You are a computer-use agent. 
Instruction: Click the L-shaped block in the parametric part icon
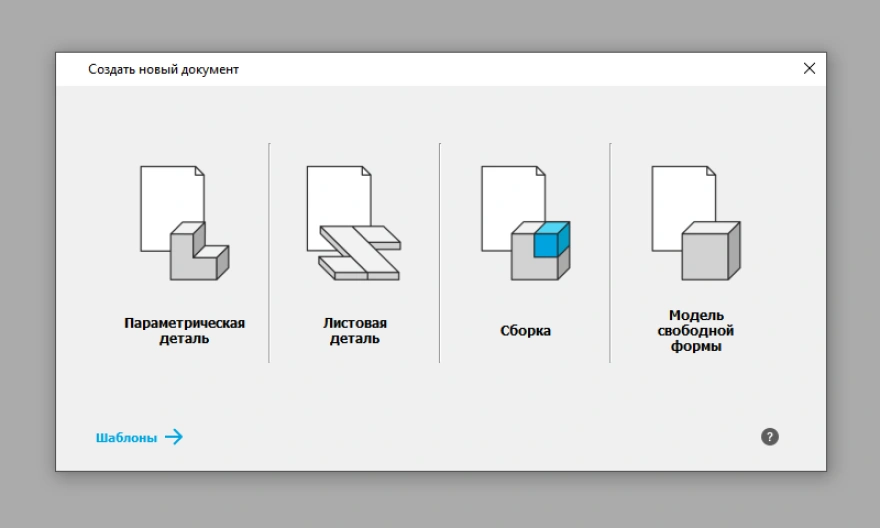point(197,258)
